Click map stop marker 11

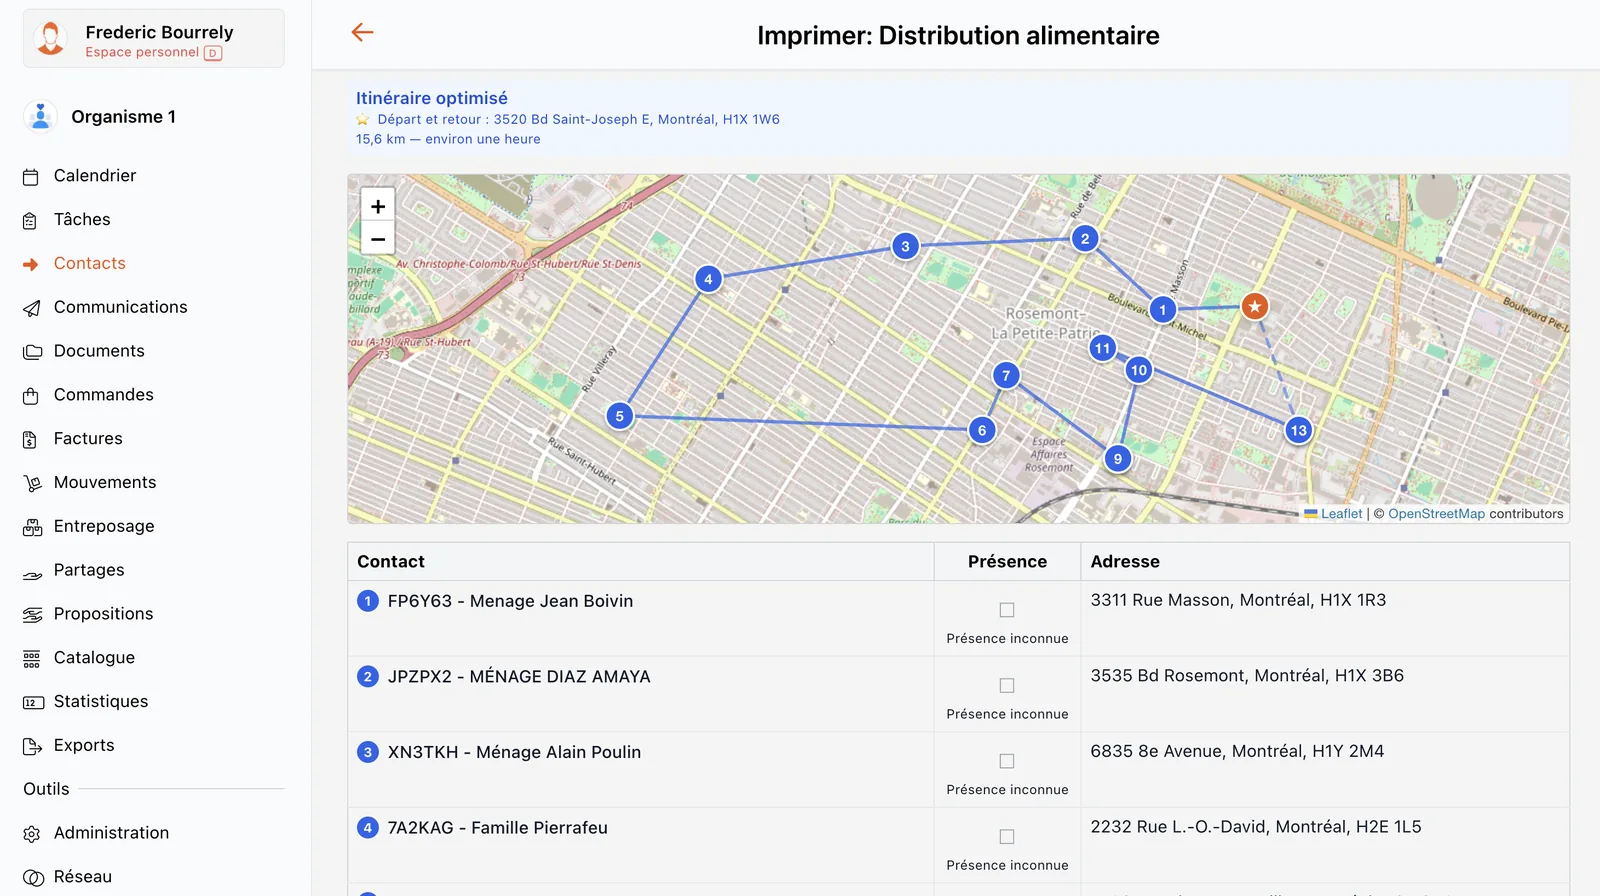coord(1102,348)
